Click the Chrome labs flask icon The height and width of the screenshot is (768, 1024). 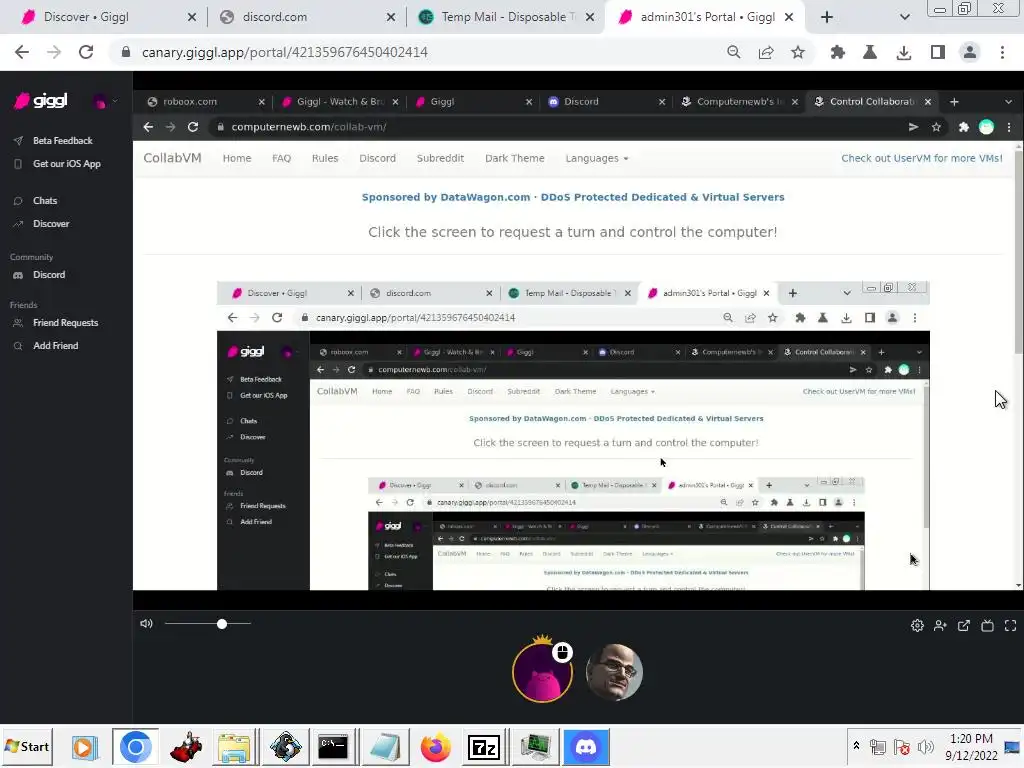(x=870, y=52)
